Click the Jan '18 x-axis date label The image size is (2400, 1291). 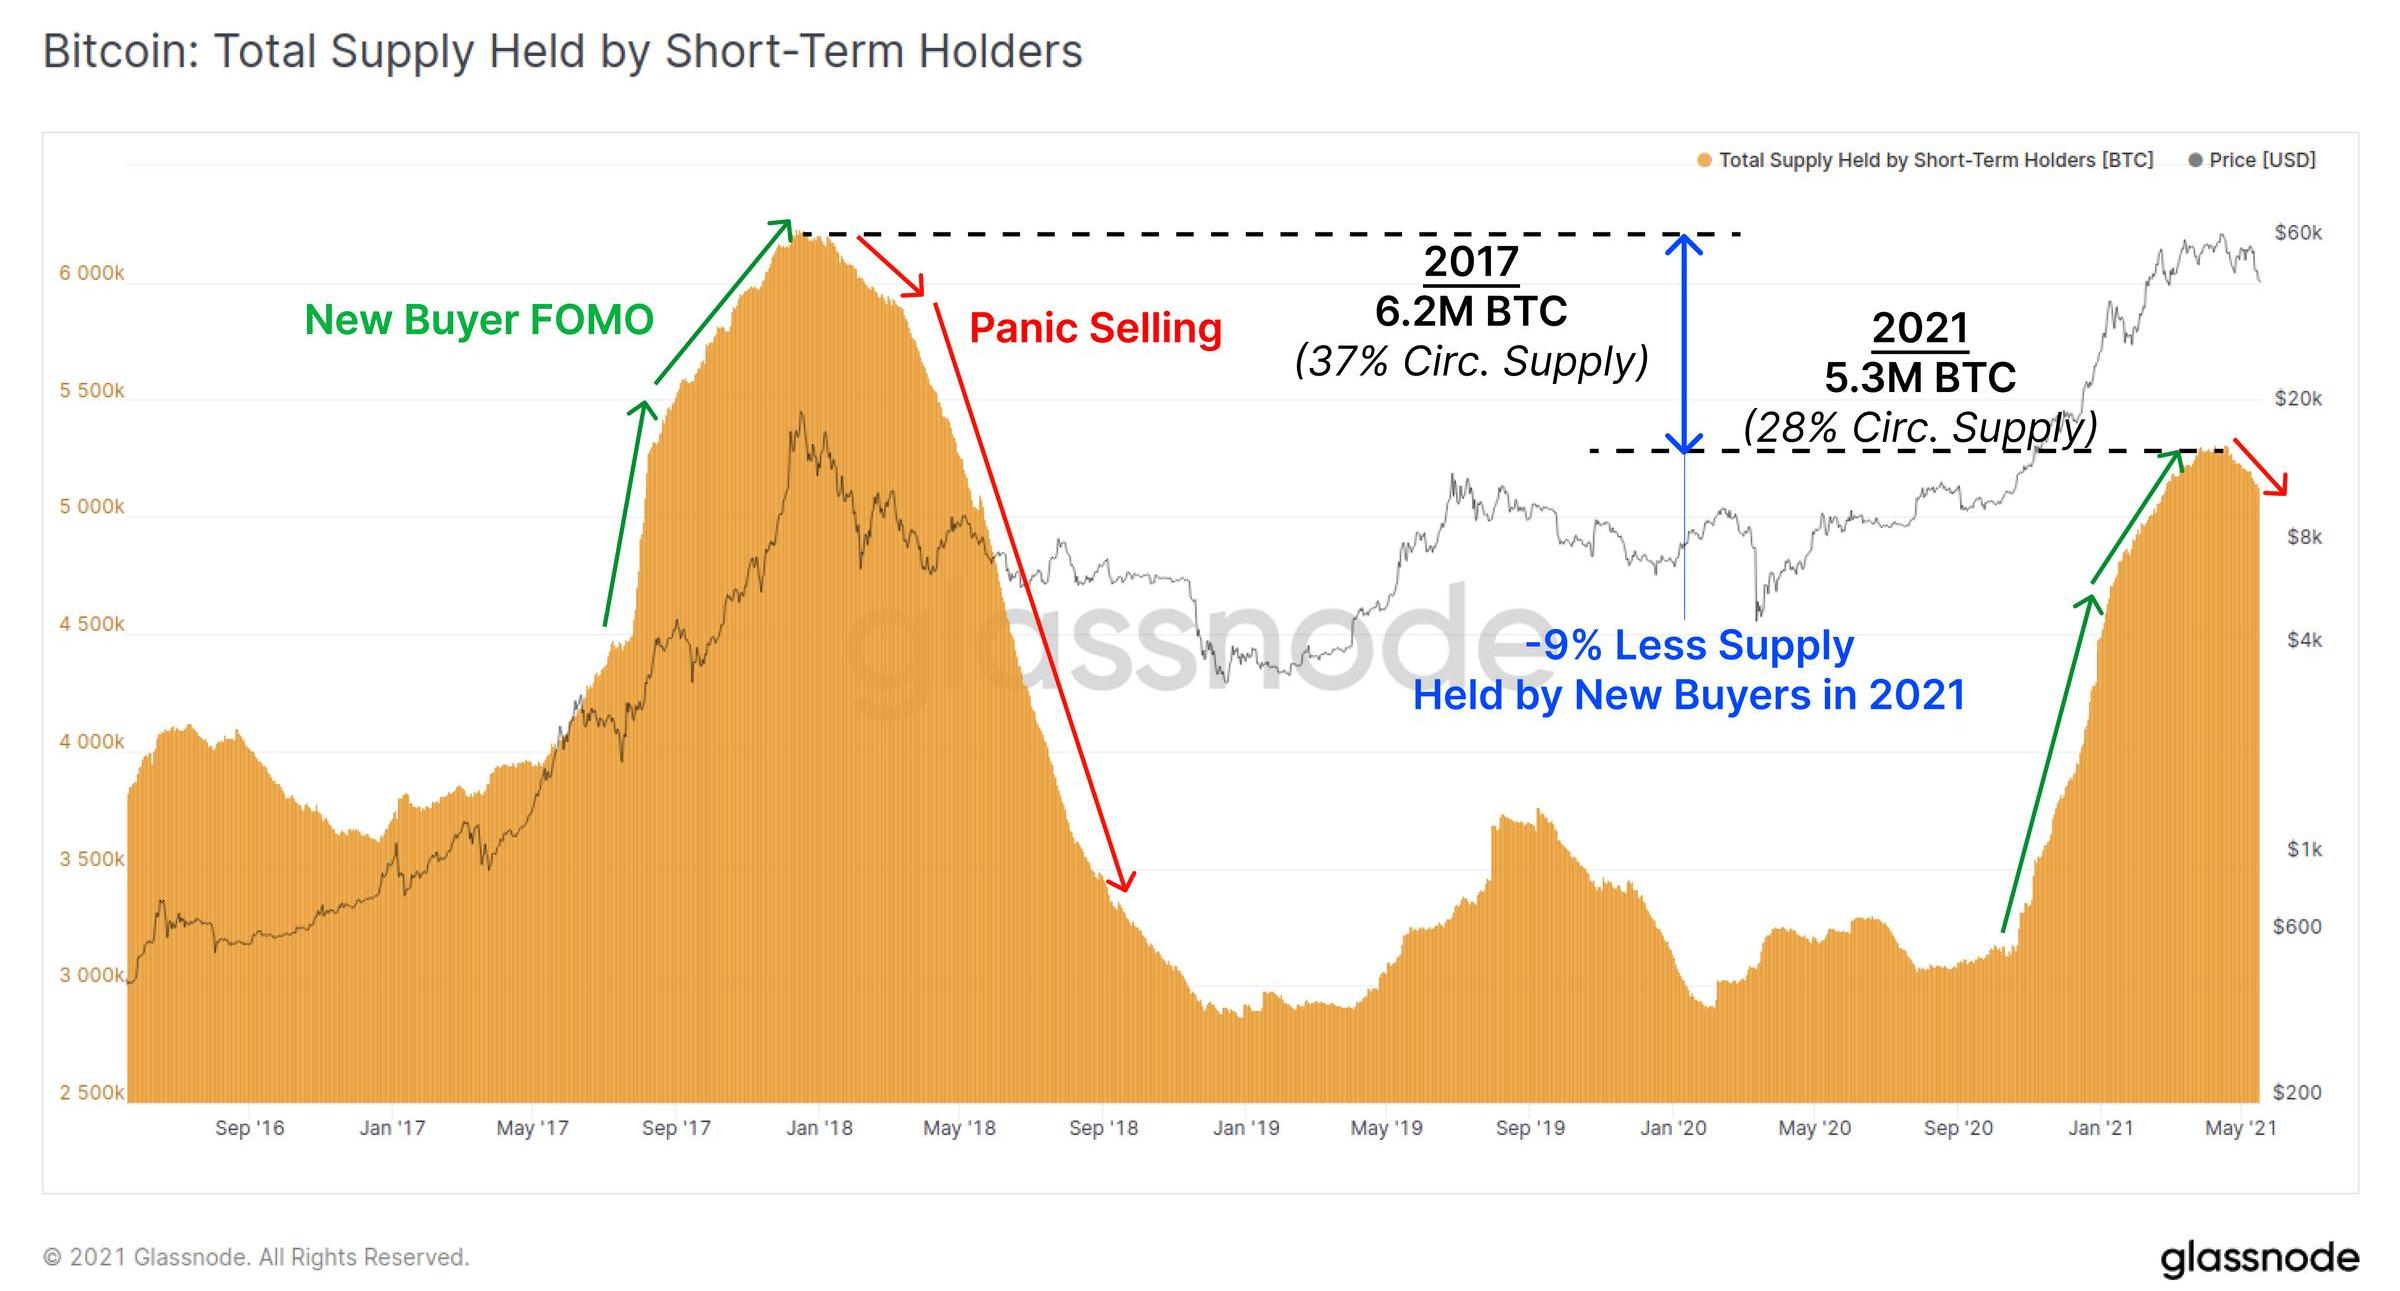pyautogui.click(x=819, y=1128)
